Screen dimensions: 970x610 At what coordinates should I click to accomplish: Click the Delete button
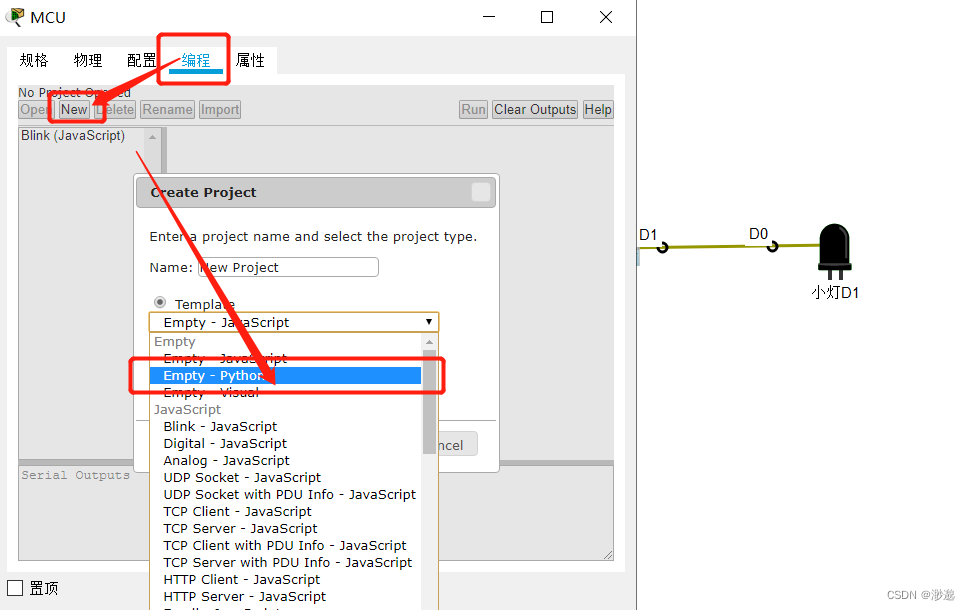point(115,110)
